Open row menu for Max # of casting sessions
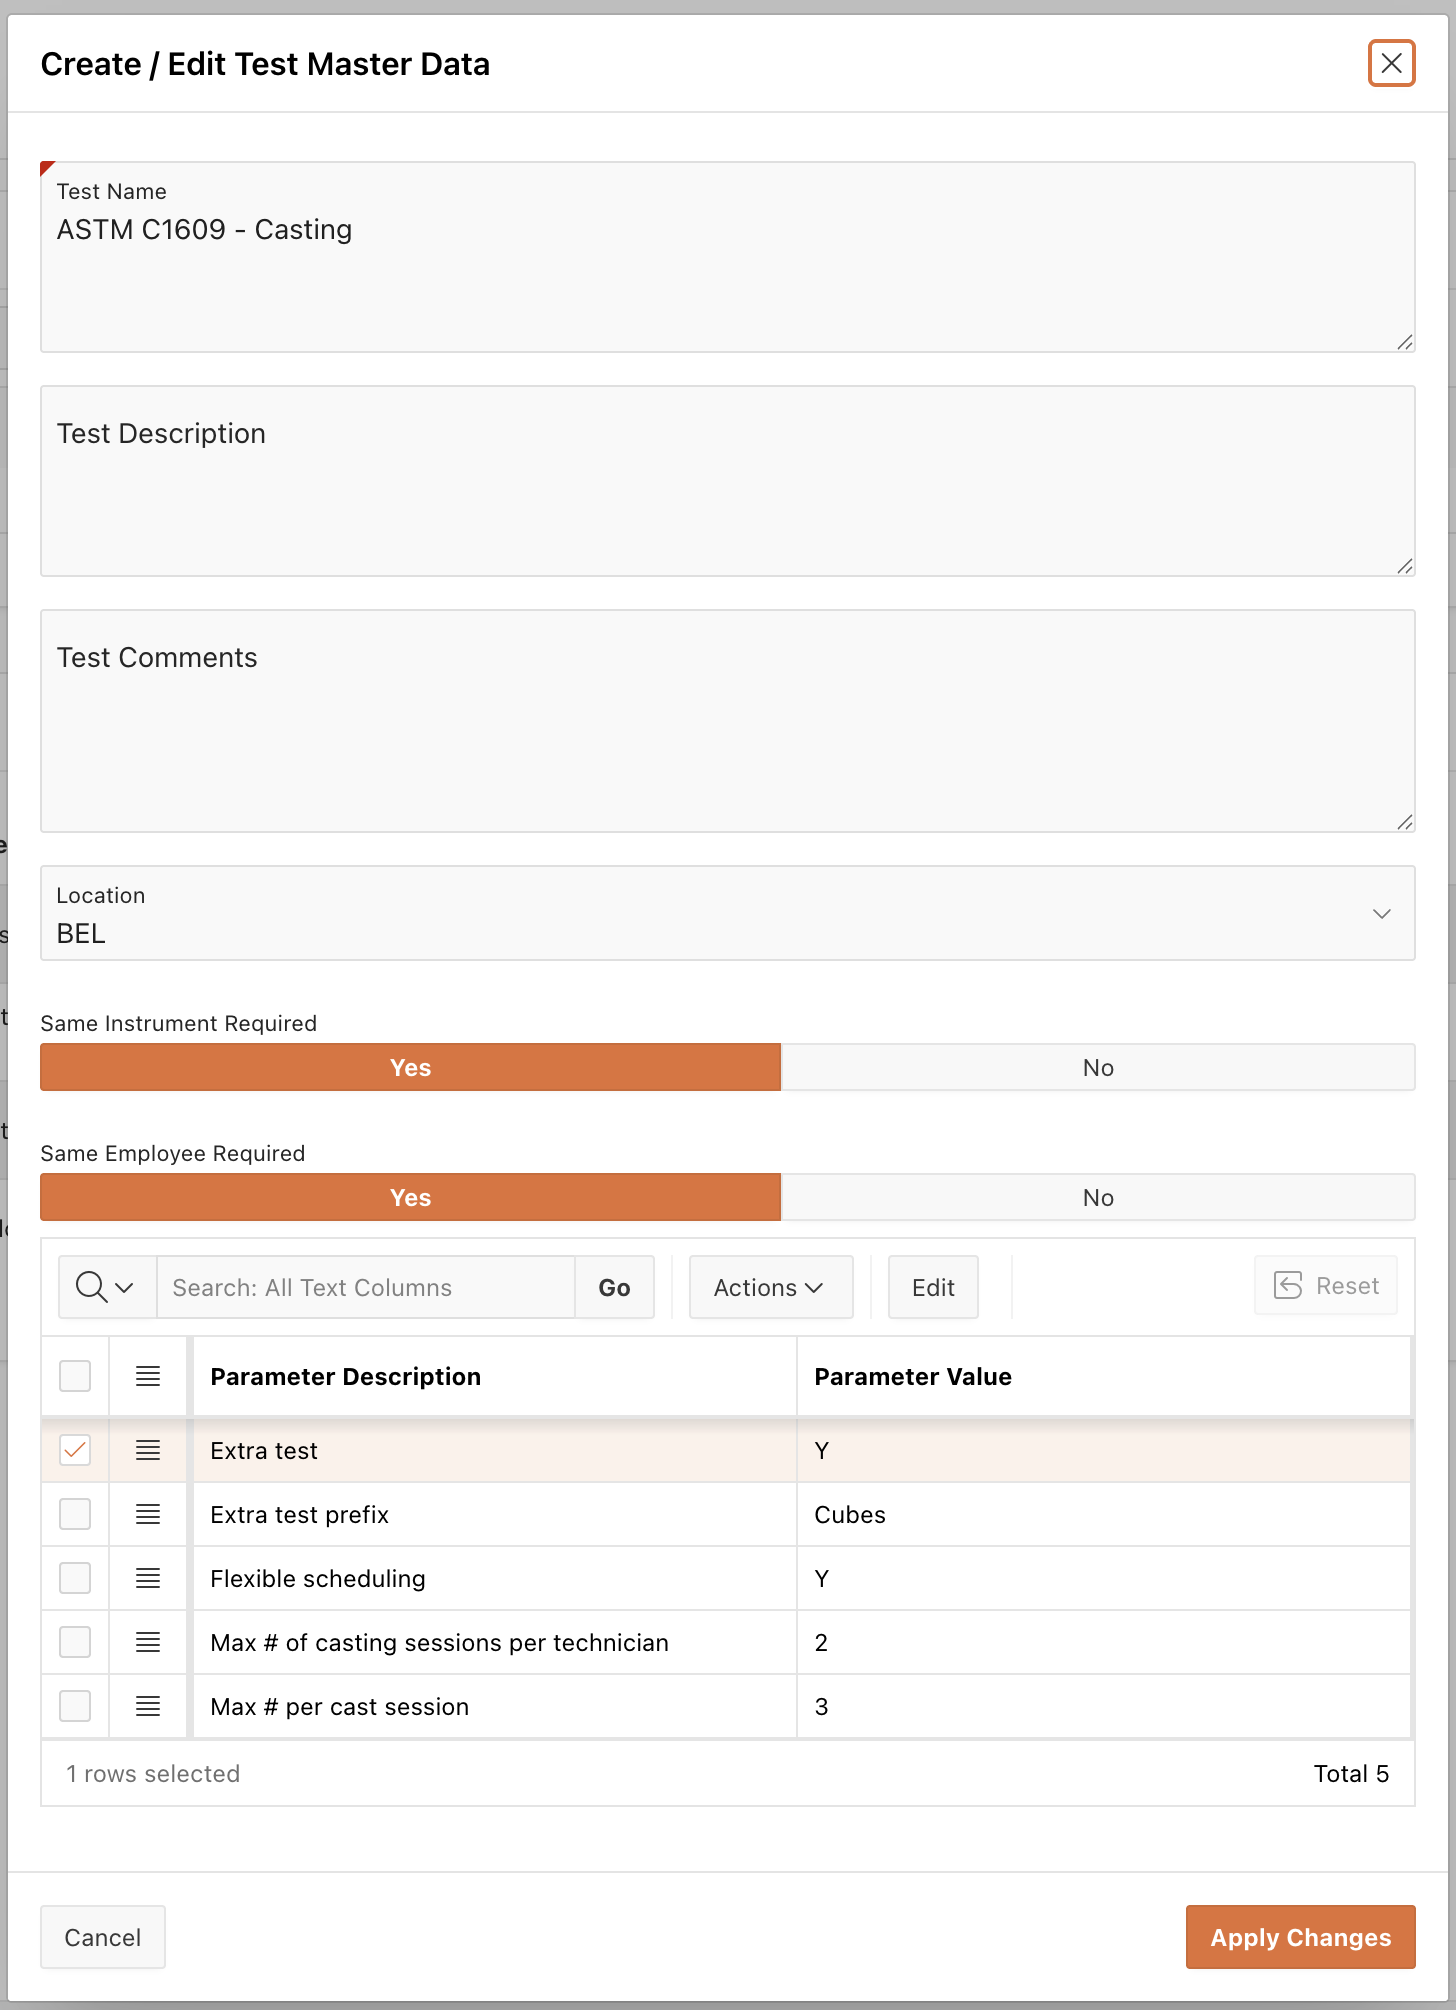1456x2010 pixels. click(148, 1642)
